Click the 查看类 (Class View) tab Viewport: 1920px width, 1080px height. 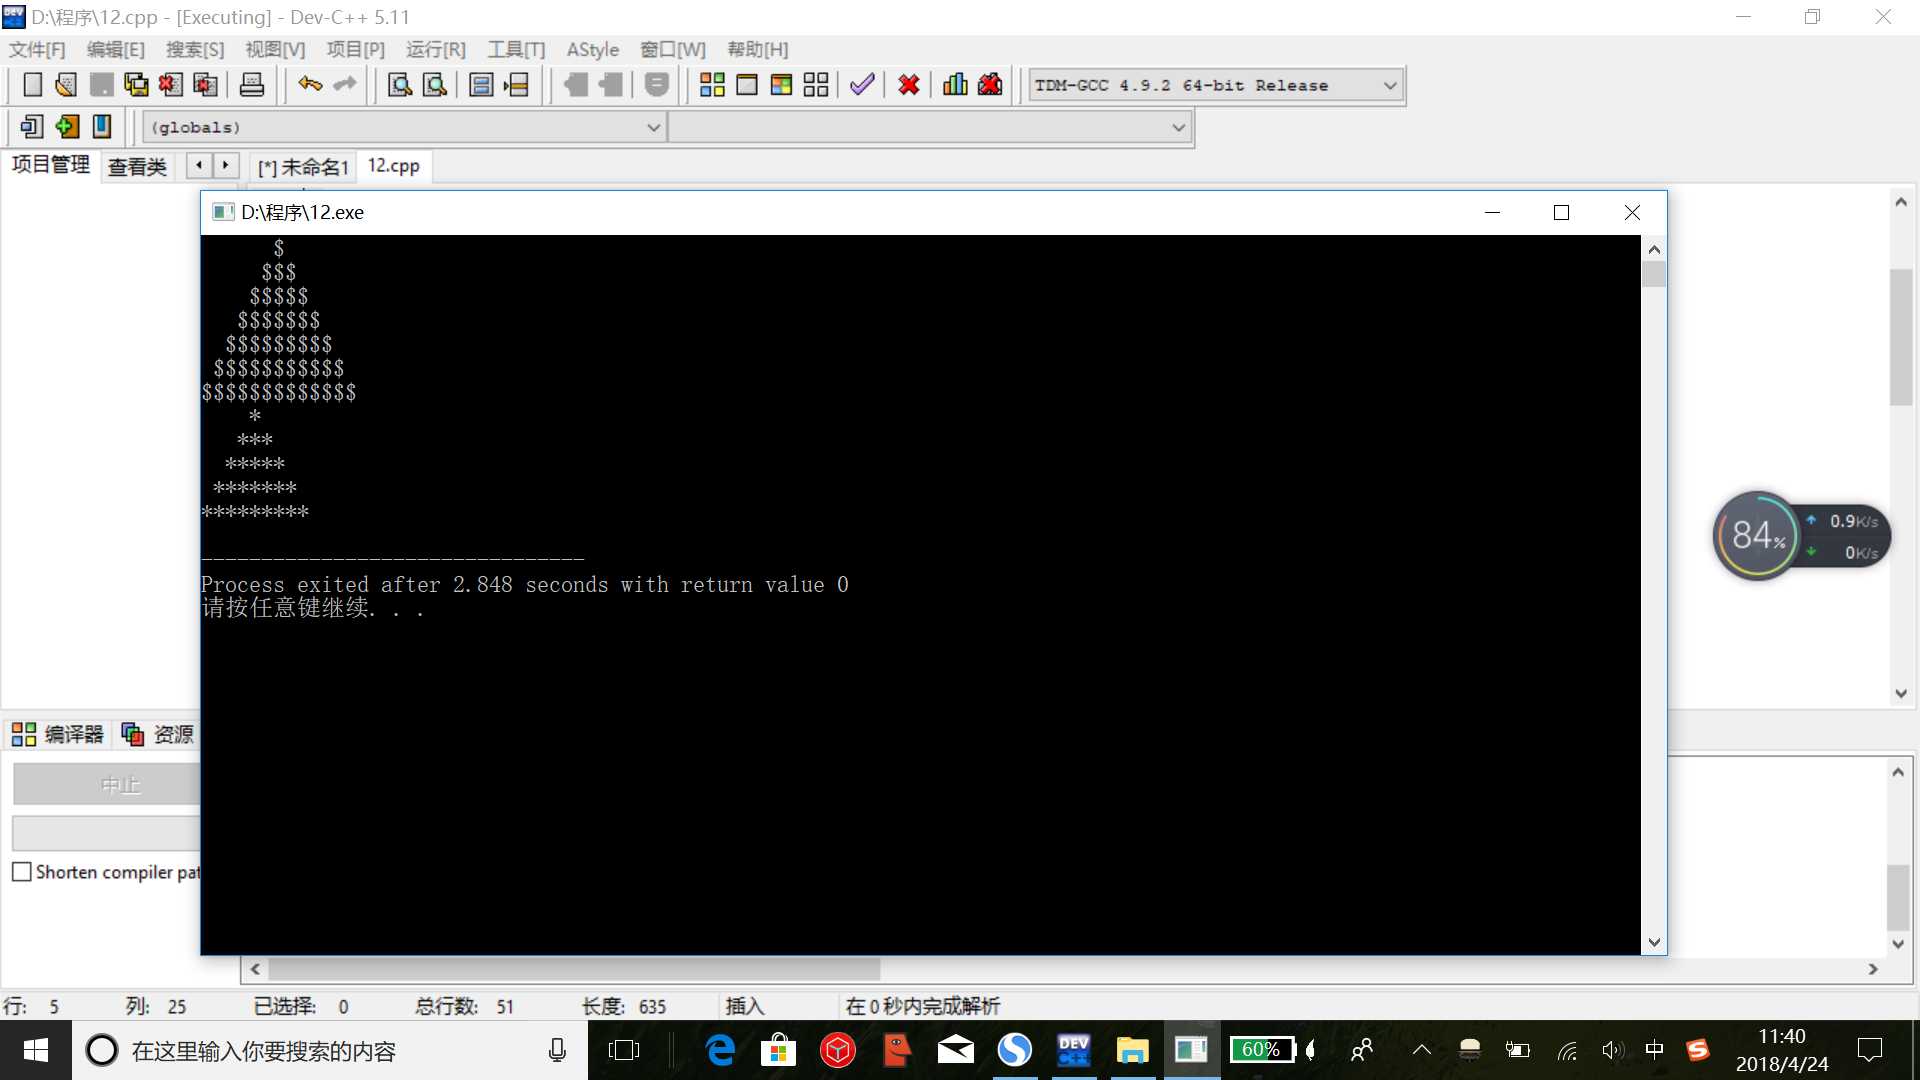click(x=135, y=165)
